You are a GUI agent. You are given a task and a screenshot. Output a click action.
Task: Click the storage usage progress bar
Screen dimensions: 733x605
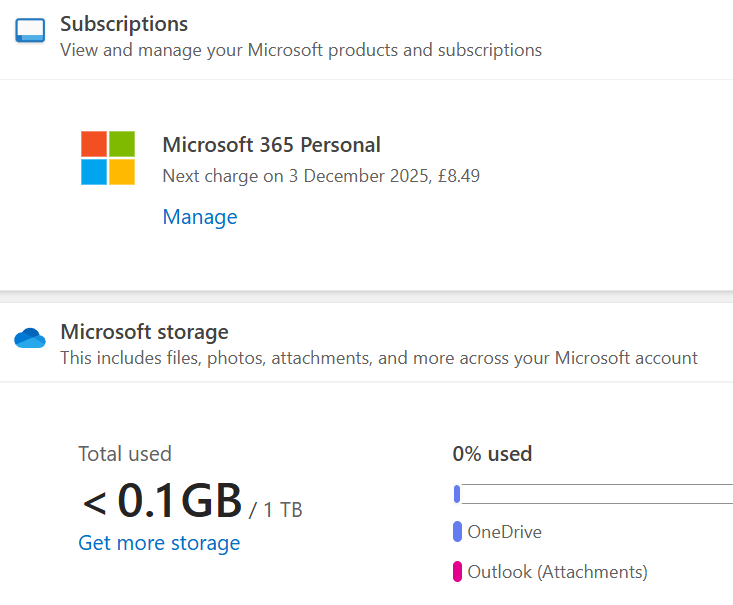595,494
